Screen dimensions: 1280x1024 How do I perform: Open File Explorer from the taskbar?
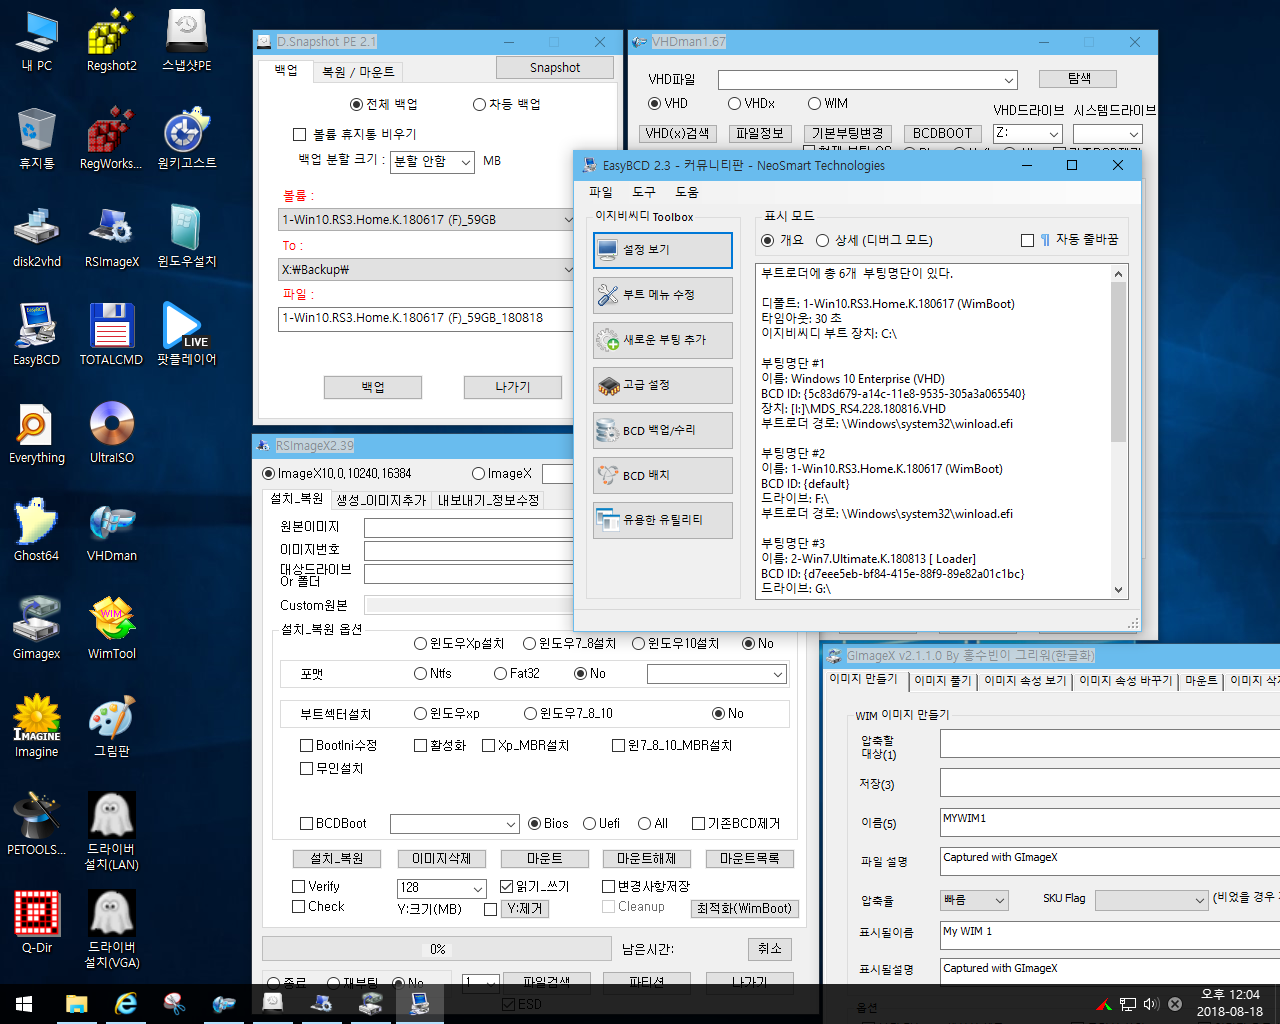[77, 1004]
